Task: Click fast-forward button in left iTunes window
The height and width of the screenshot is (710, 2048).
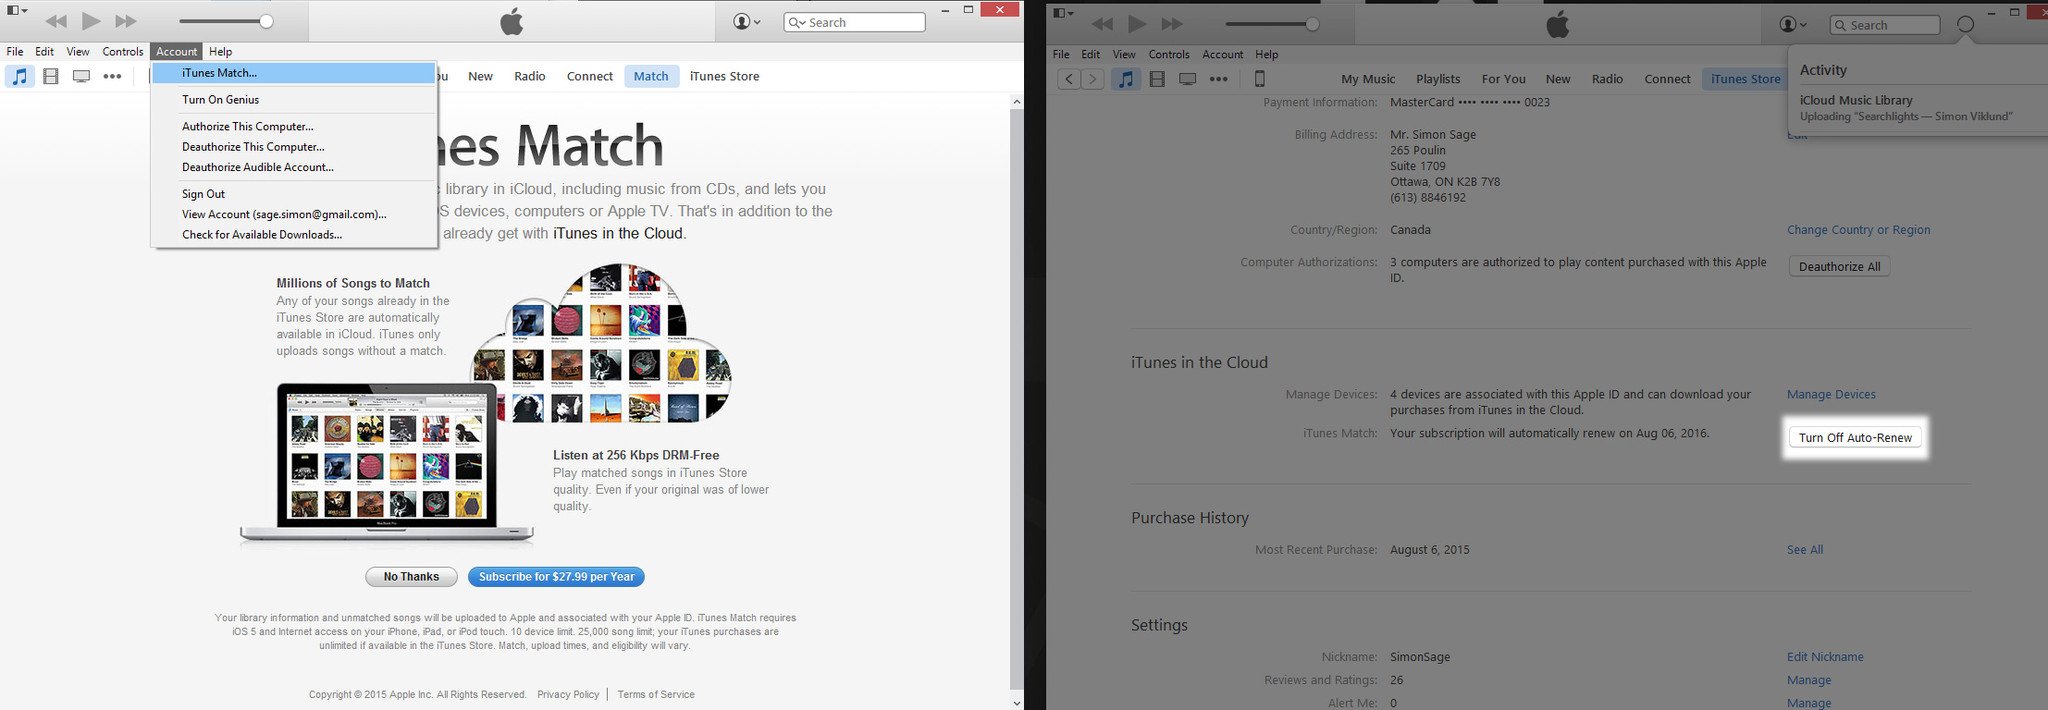Action: (126, 21)
